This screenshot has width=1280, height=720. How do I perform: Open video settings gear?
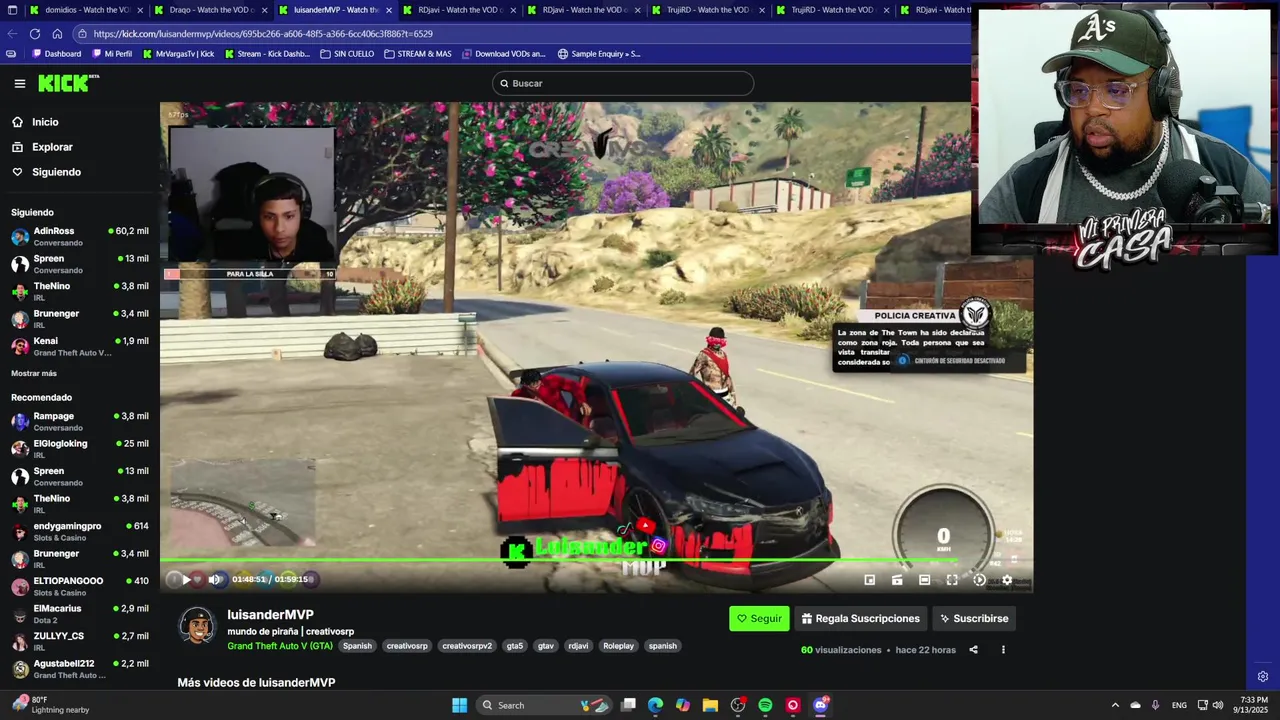(1007, 579)
